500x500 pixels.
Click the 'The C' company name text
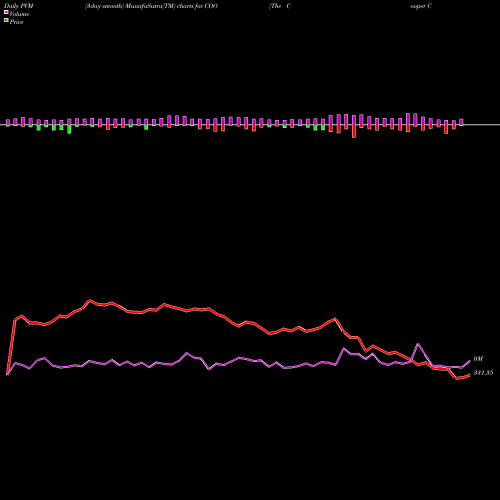coord(280,6)
